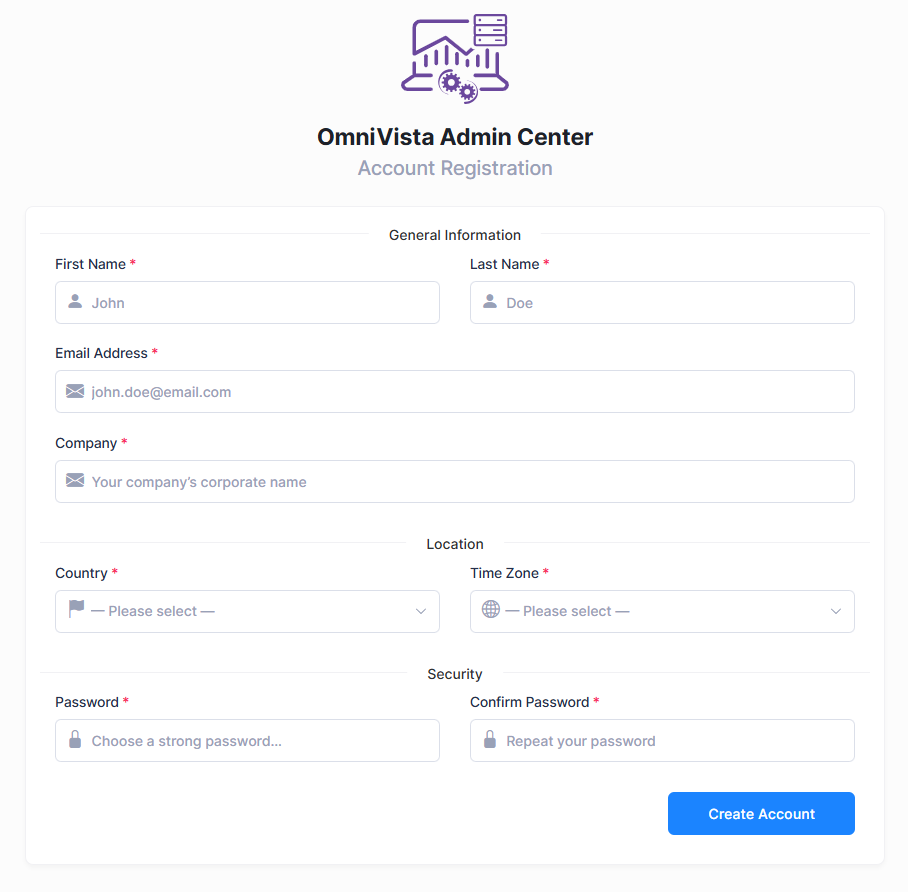Focus the Last Name input showing Doe
908x892 pixels.
click(x=662, y=303)
